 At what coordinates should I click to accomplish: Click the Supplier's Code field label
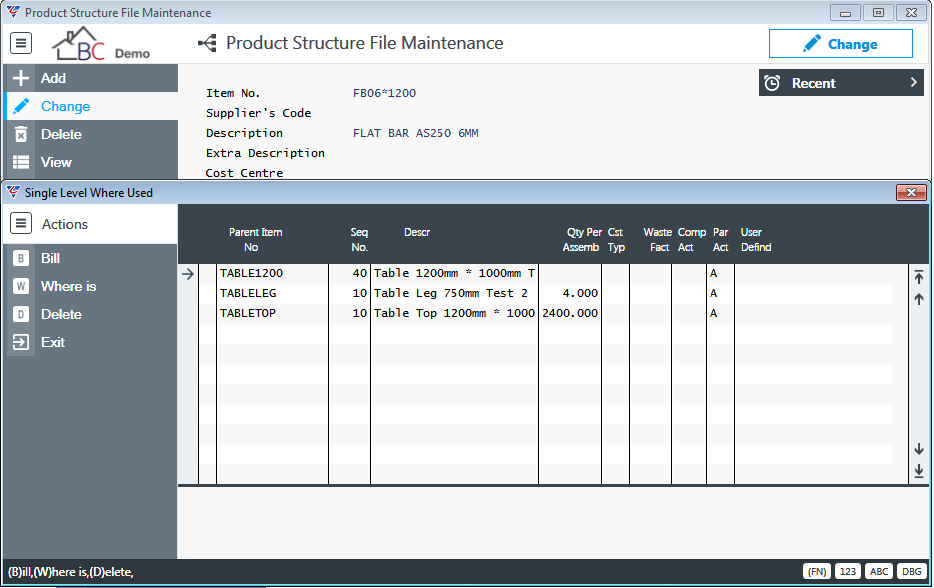coord(259,113)
